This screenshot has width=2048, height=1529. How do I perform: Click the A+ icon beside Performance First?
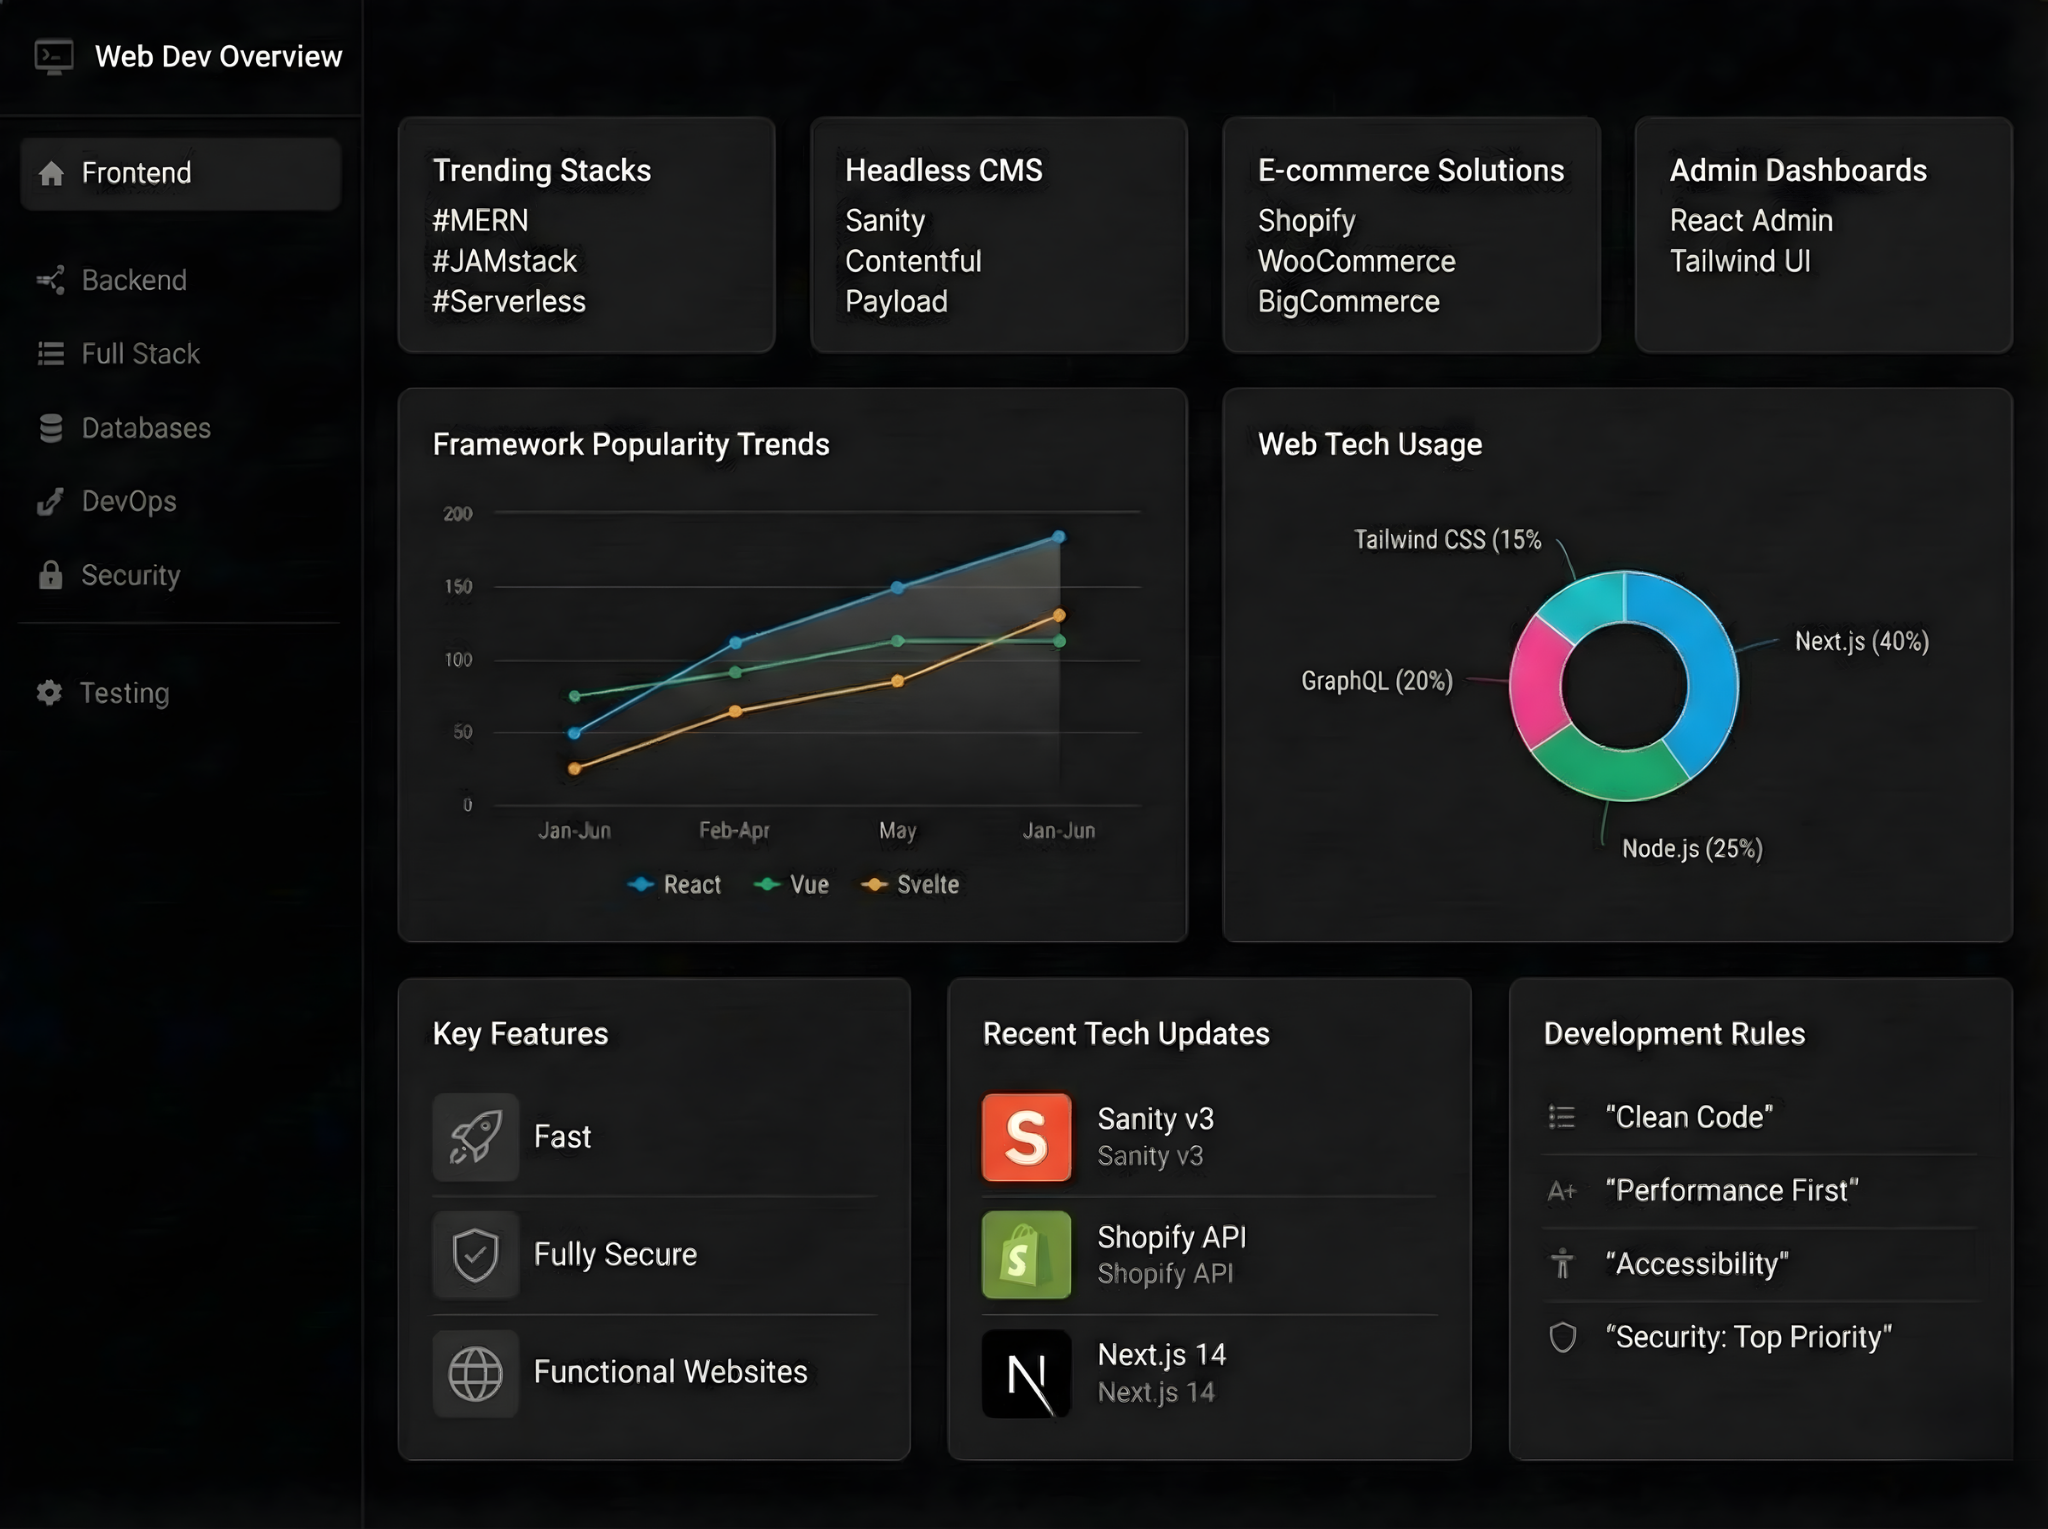click(x=1562, y=1191)
